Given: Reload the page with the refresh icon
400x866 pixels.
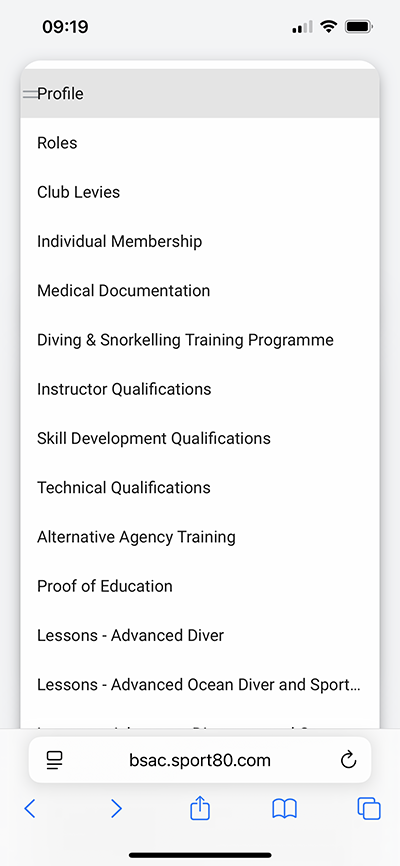Looking at the screenshot, I should (x=348, y=761).
